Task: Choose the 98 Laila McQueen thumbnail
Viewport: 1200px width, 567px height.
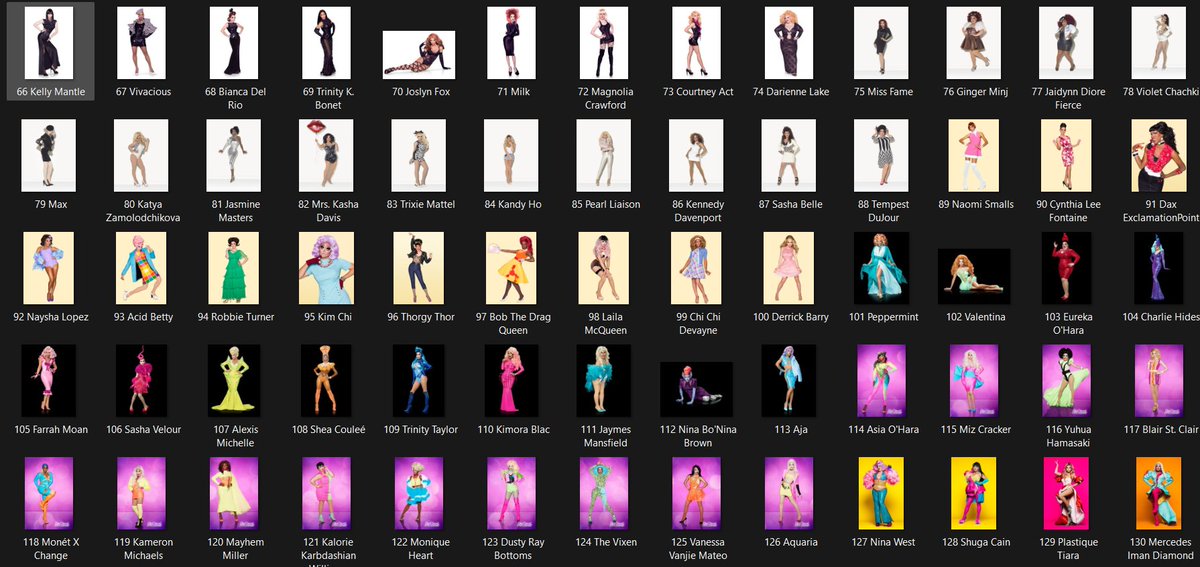Action: pos(604,268)
